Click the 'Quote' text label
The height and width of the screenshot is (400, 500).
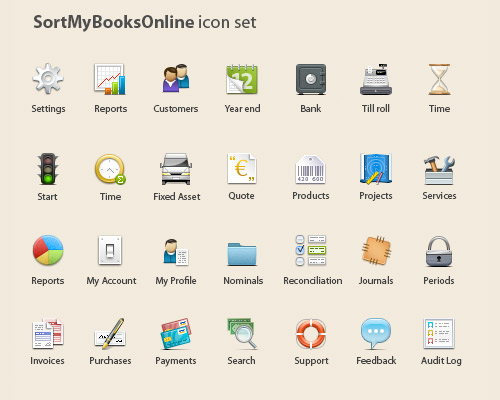point(241,196)
